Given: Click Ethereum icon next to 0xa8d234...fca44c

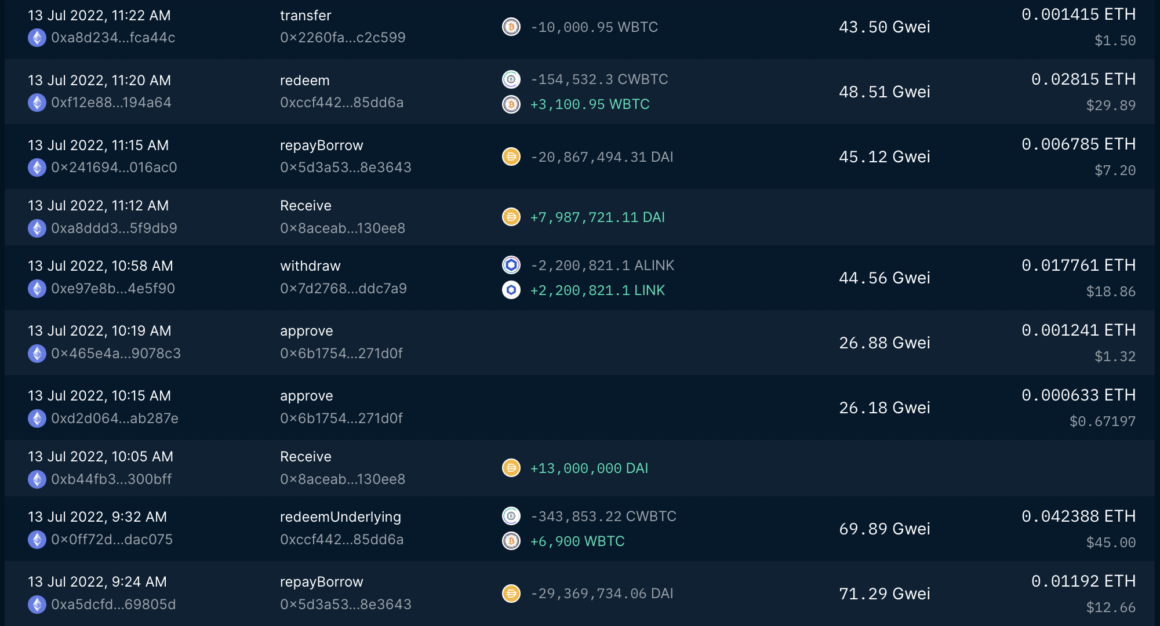Looking at the screenshot, I should (x=37, y=38).
